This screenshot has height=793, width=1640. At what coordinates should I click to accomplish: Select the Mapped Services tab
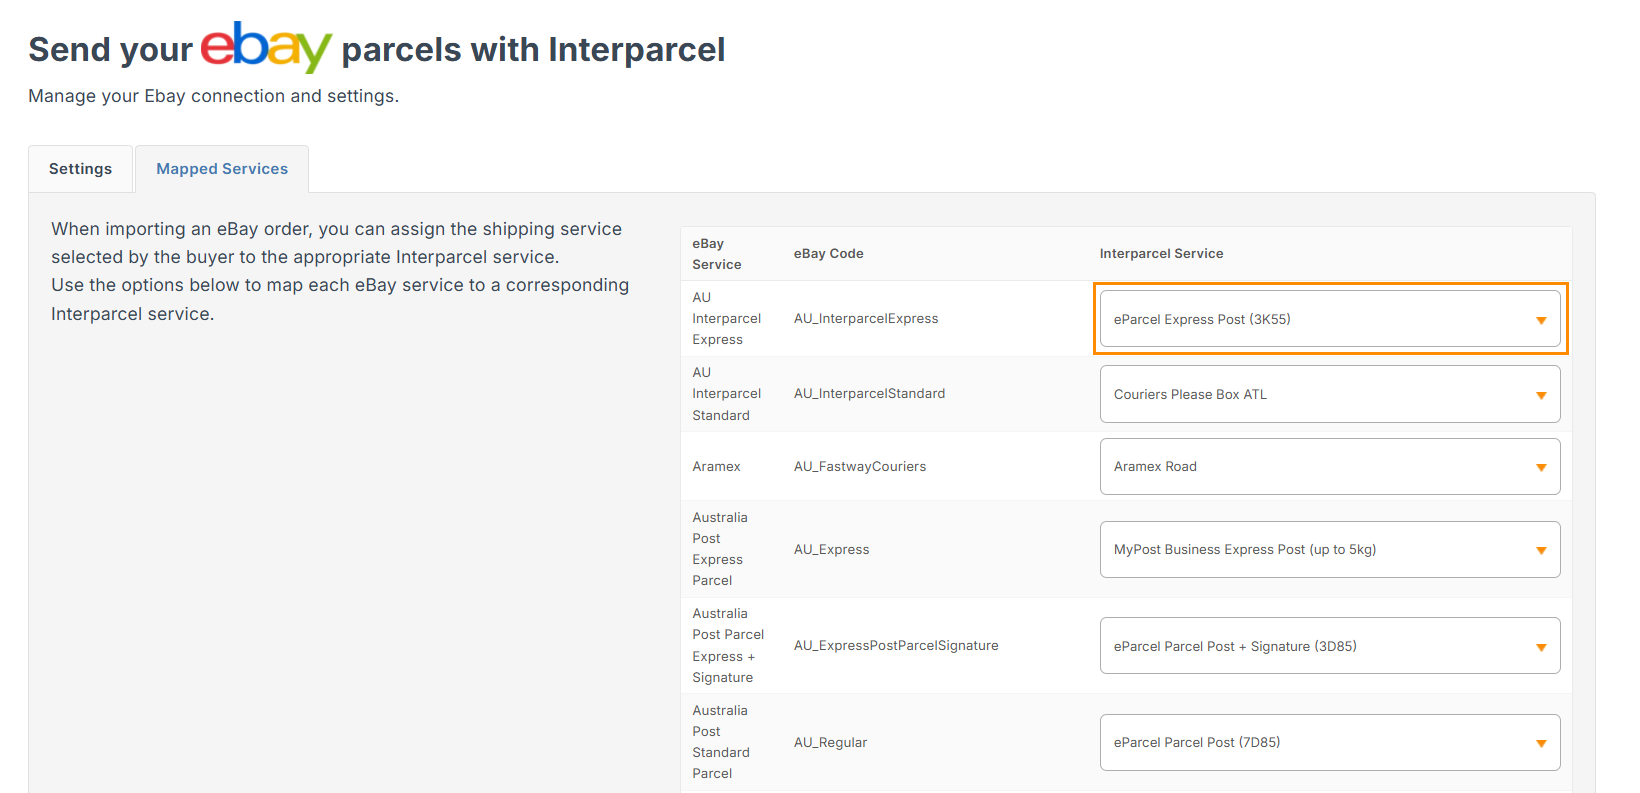coord(222,169)
